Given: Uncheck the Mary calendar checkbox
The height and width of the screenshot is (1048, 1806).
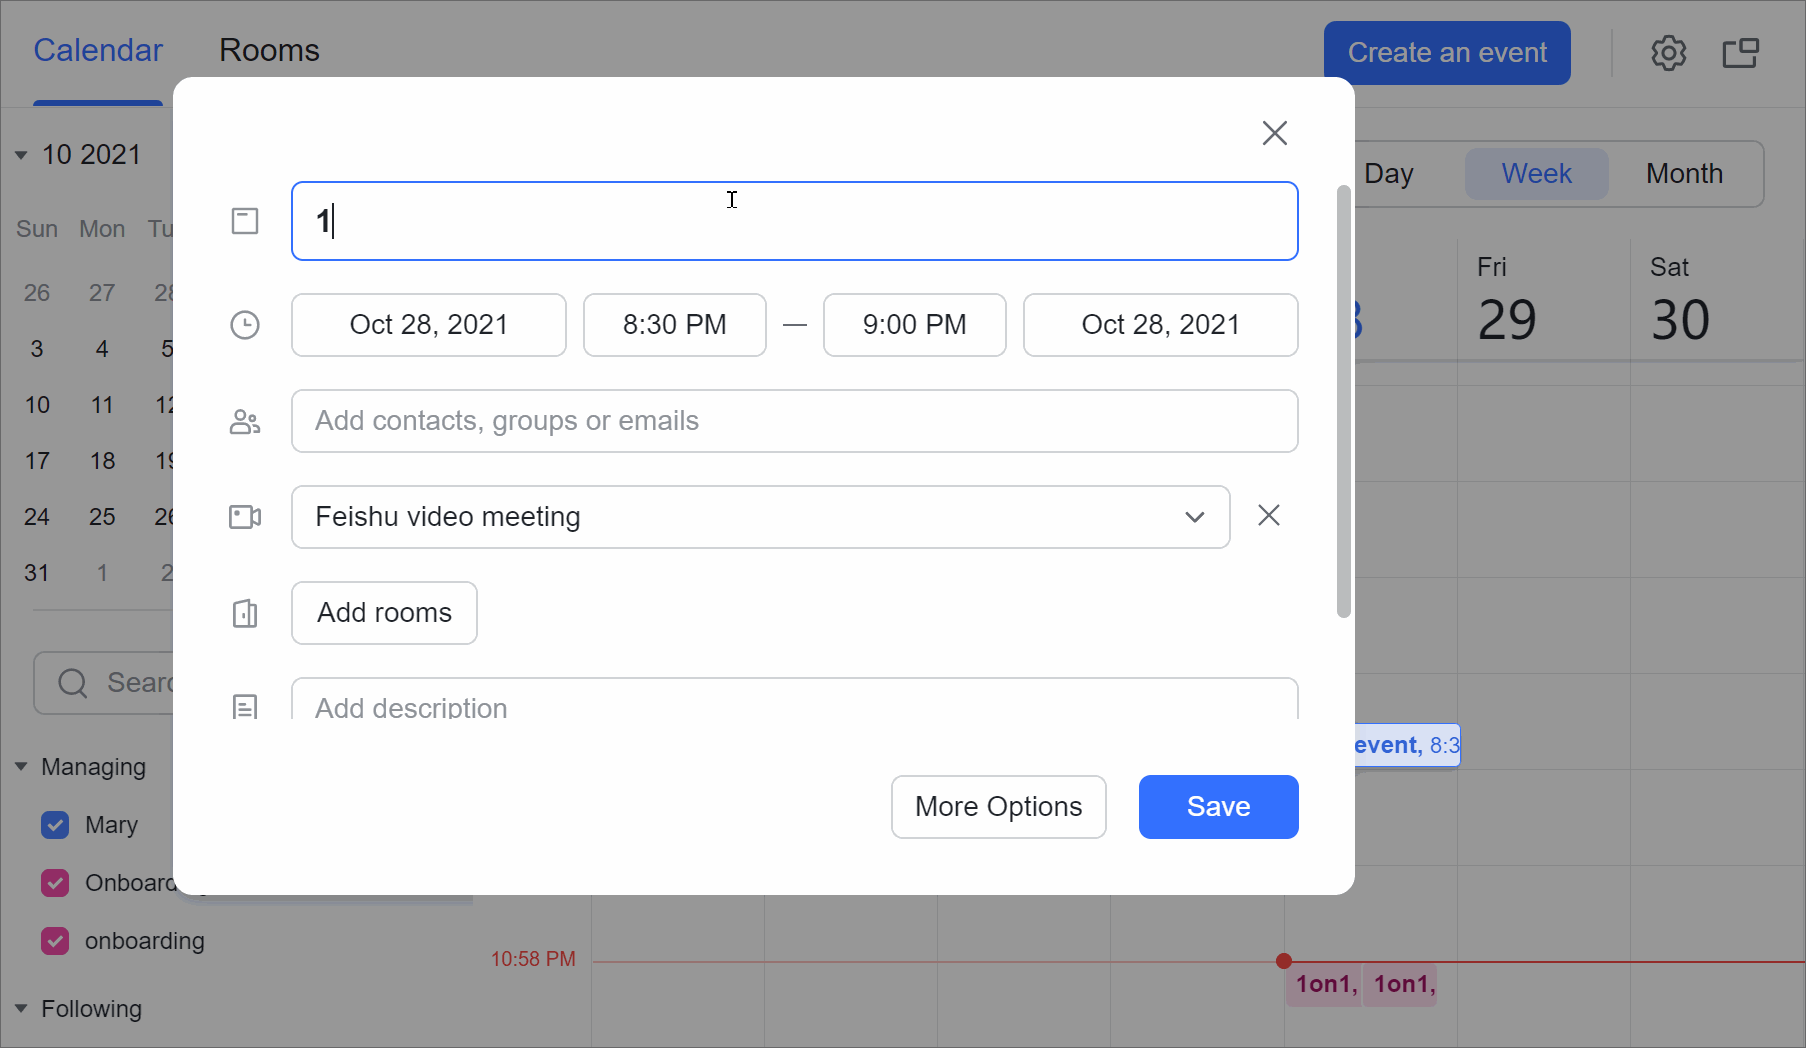Looking at the screenshot, I should click(55, 825).
